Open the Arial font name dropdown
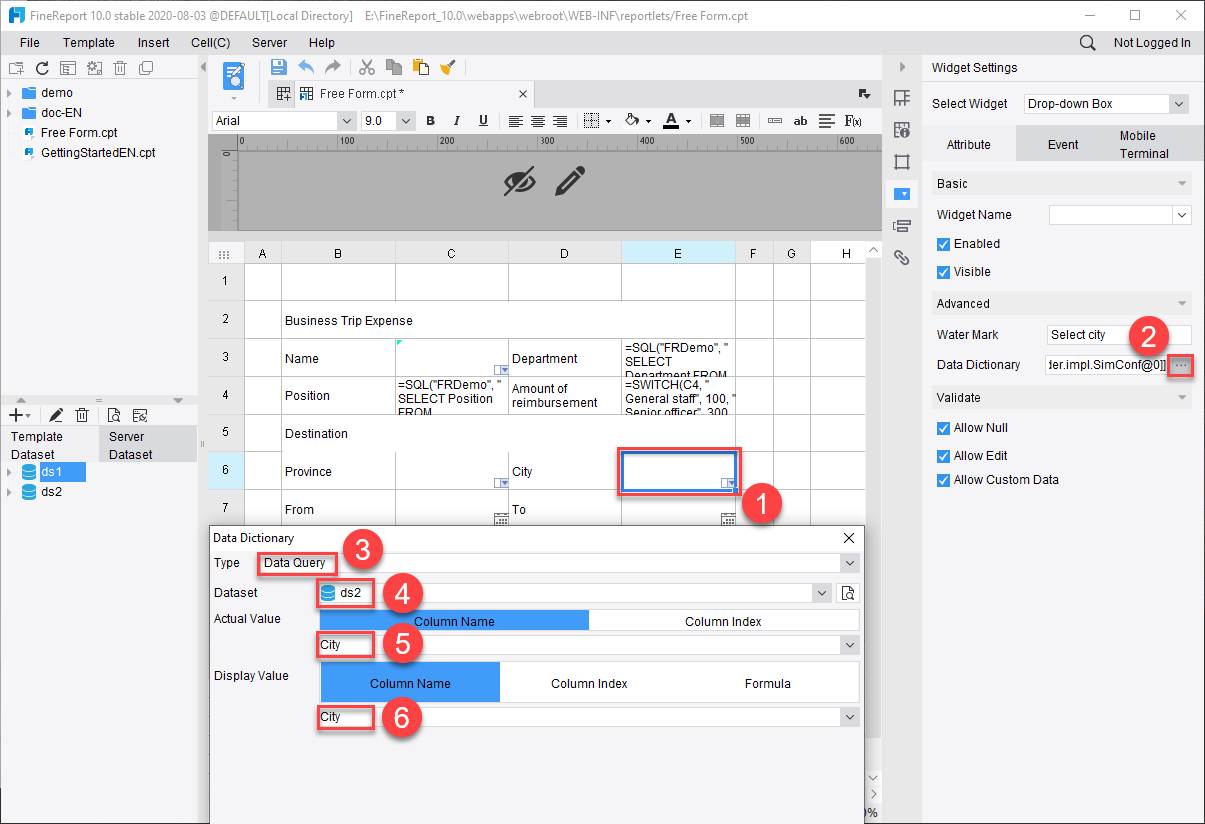The image size is (1205, 824). pos(347,121)
